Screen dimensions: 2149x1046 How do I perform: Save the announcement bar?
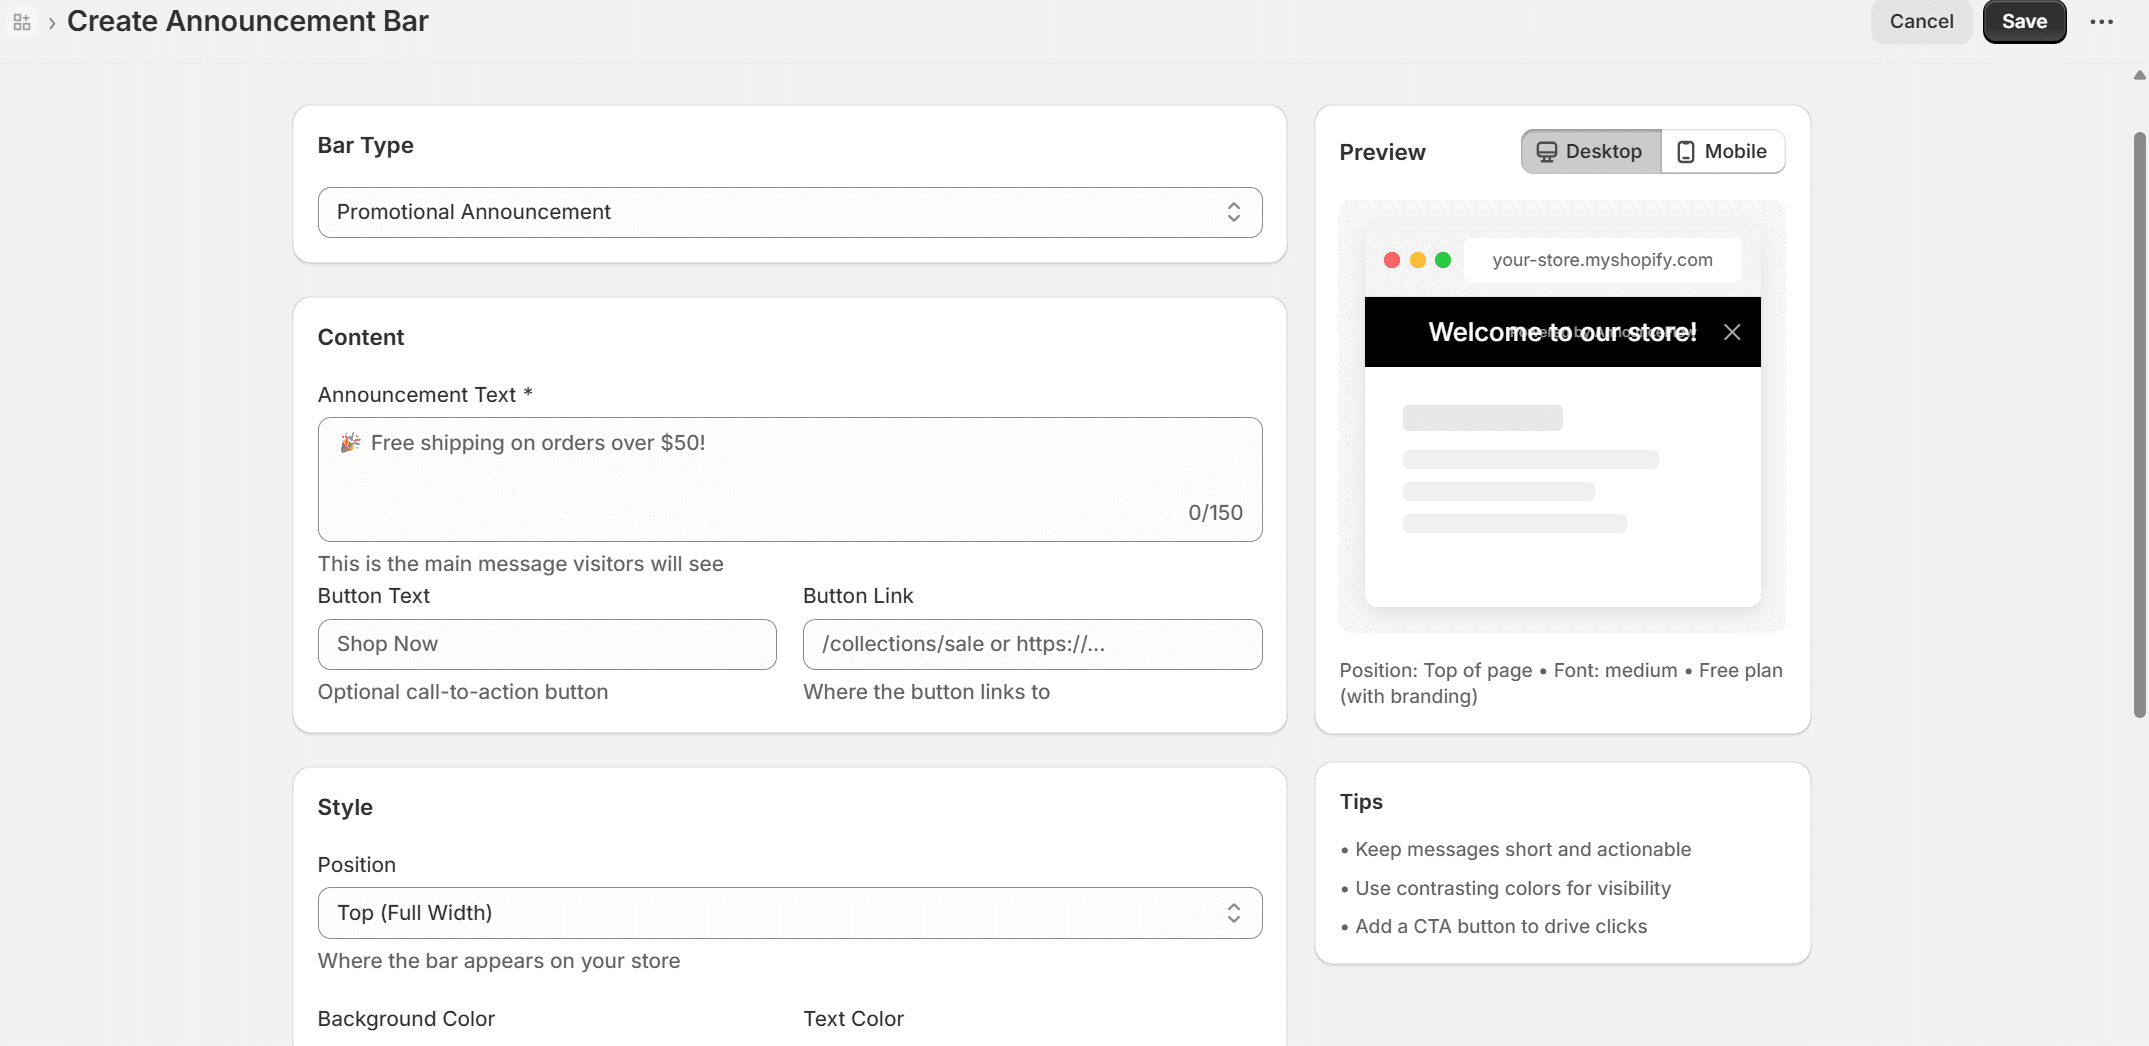[2024, 21]
